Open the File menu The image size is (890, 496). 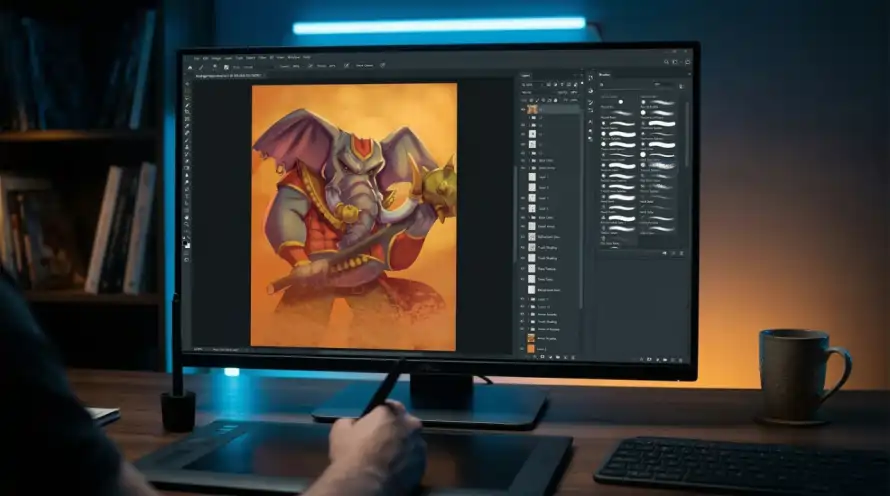pos(196,58)
